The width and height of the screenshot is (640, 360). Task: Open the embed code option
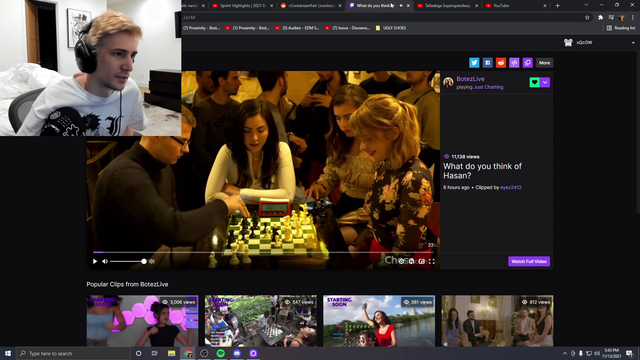[x=514, y=62]
